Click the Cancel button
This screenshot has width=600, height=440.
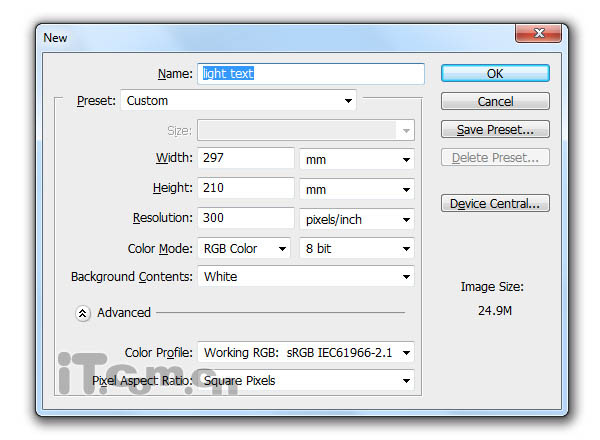pyautogui.click(x=495, y=101)
